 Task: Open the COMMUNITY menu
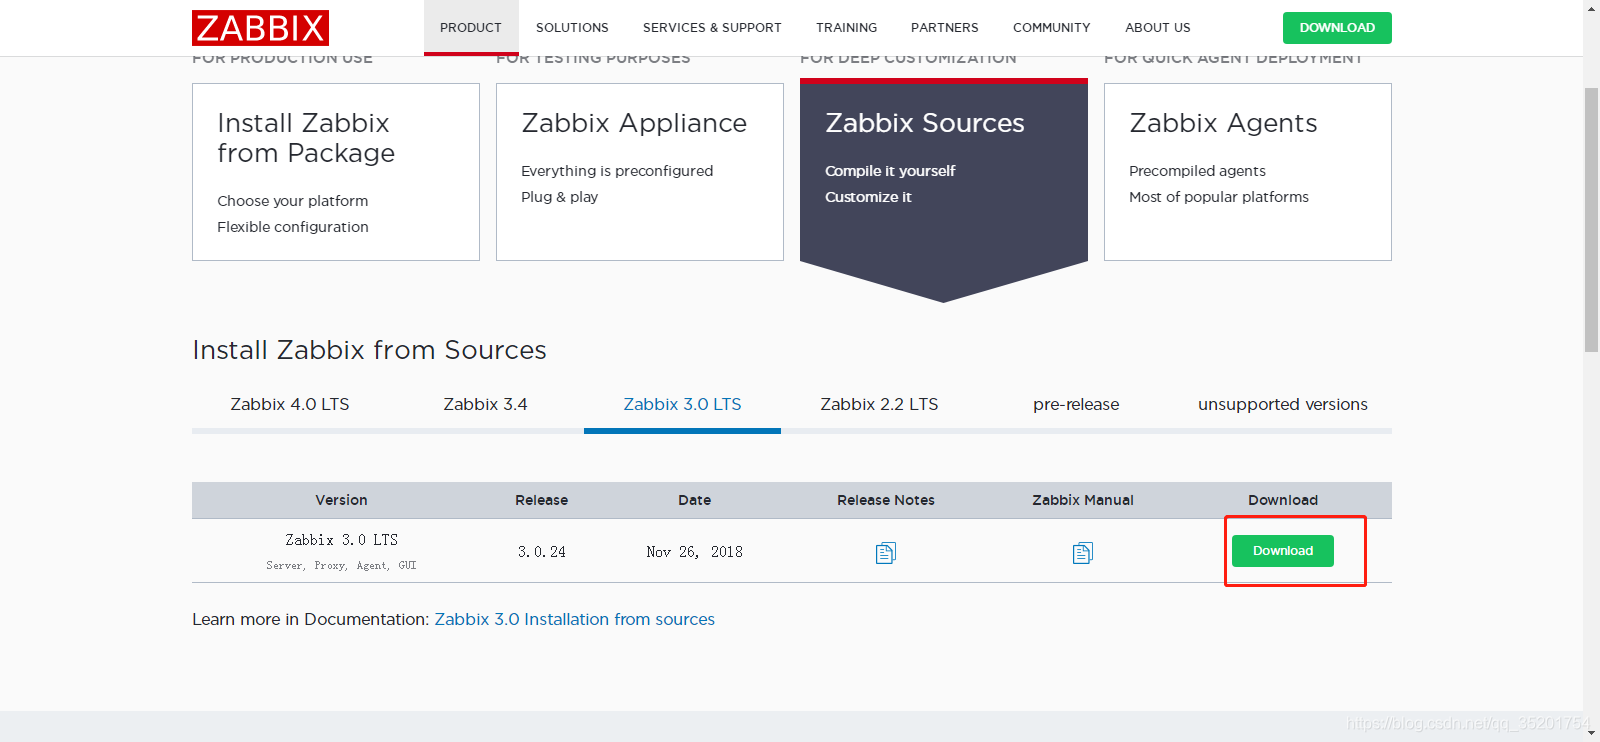pyautogui.click(x=1052, y=28)
